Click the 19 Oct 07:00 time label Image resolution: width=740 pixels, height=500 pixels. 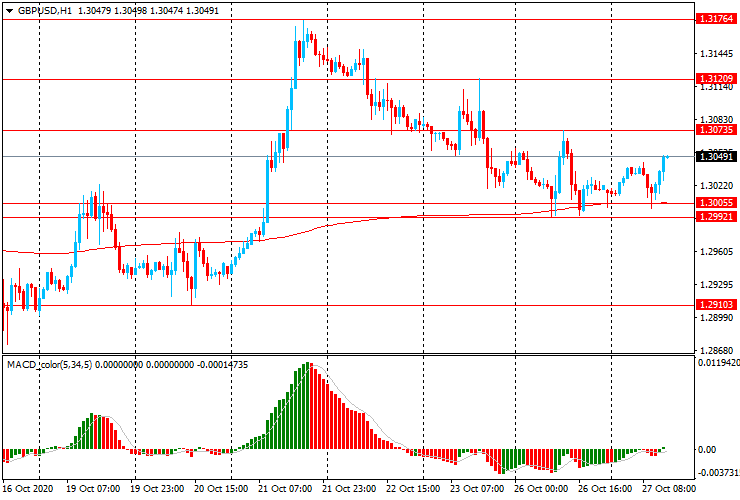93,489
